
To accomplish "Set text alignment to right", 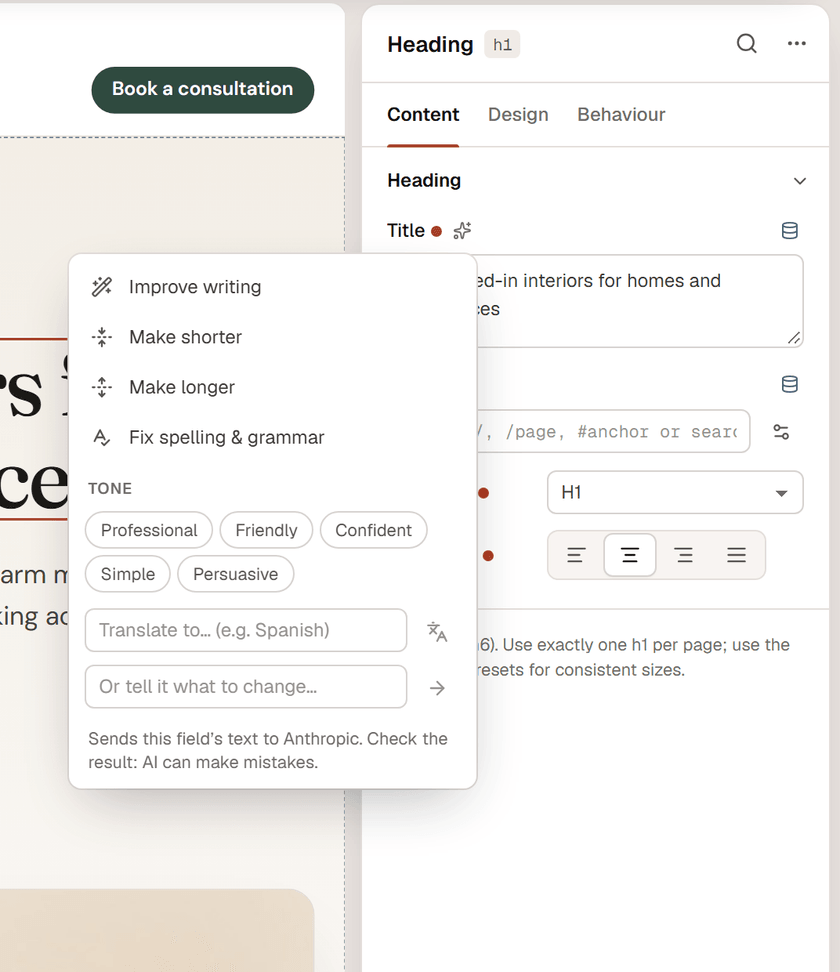I will coord(684,555).
